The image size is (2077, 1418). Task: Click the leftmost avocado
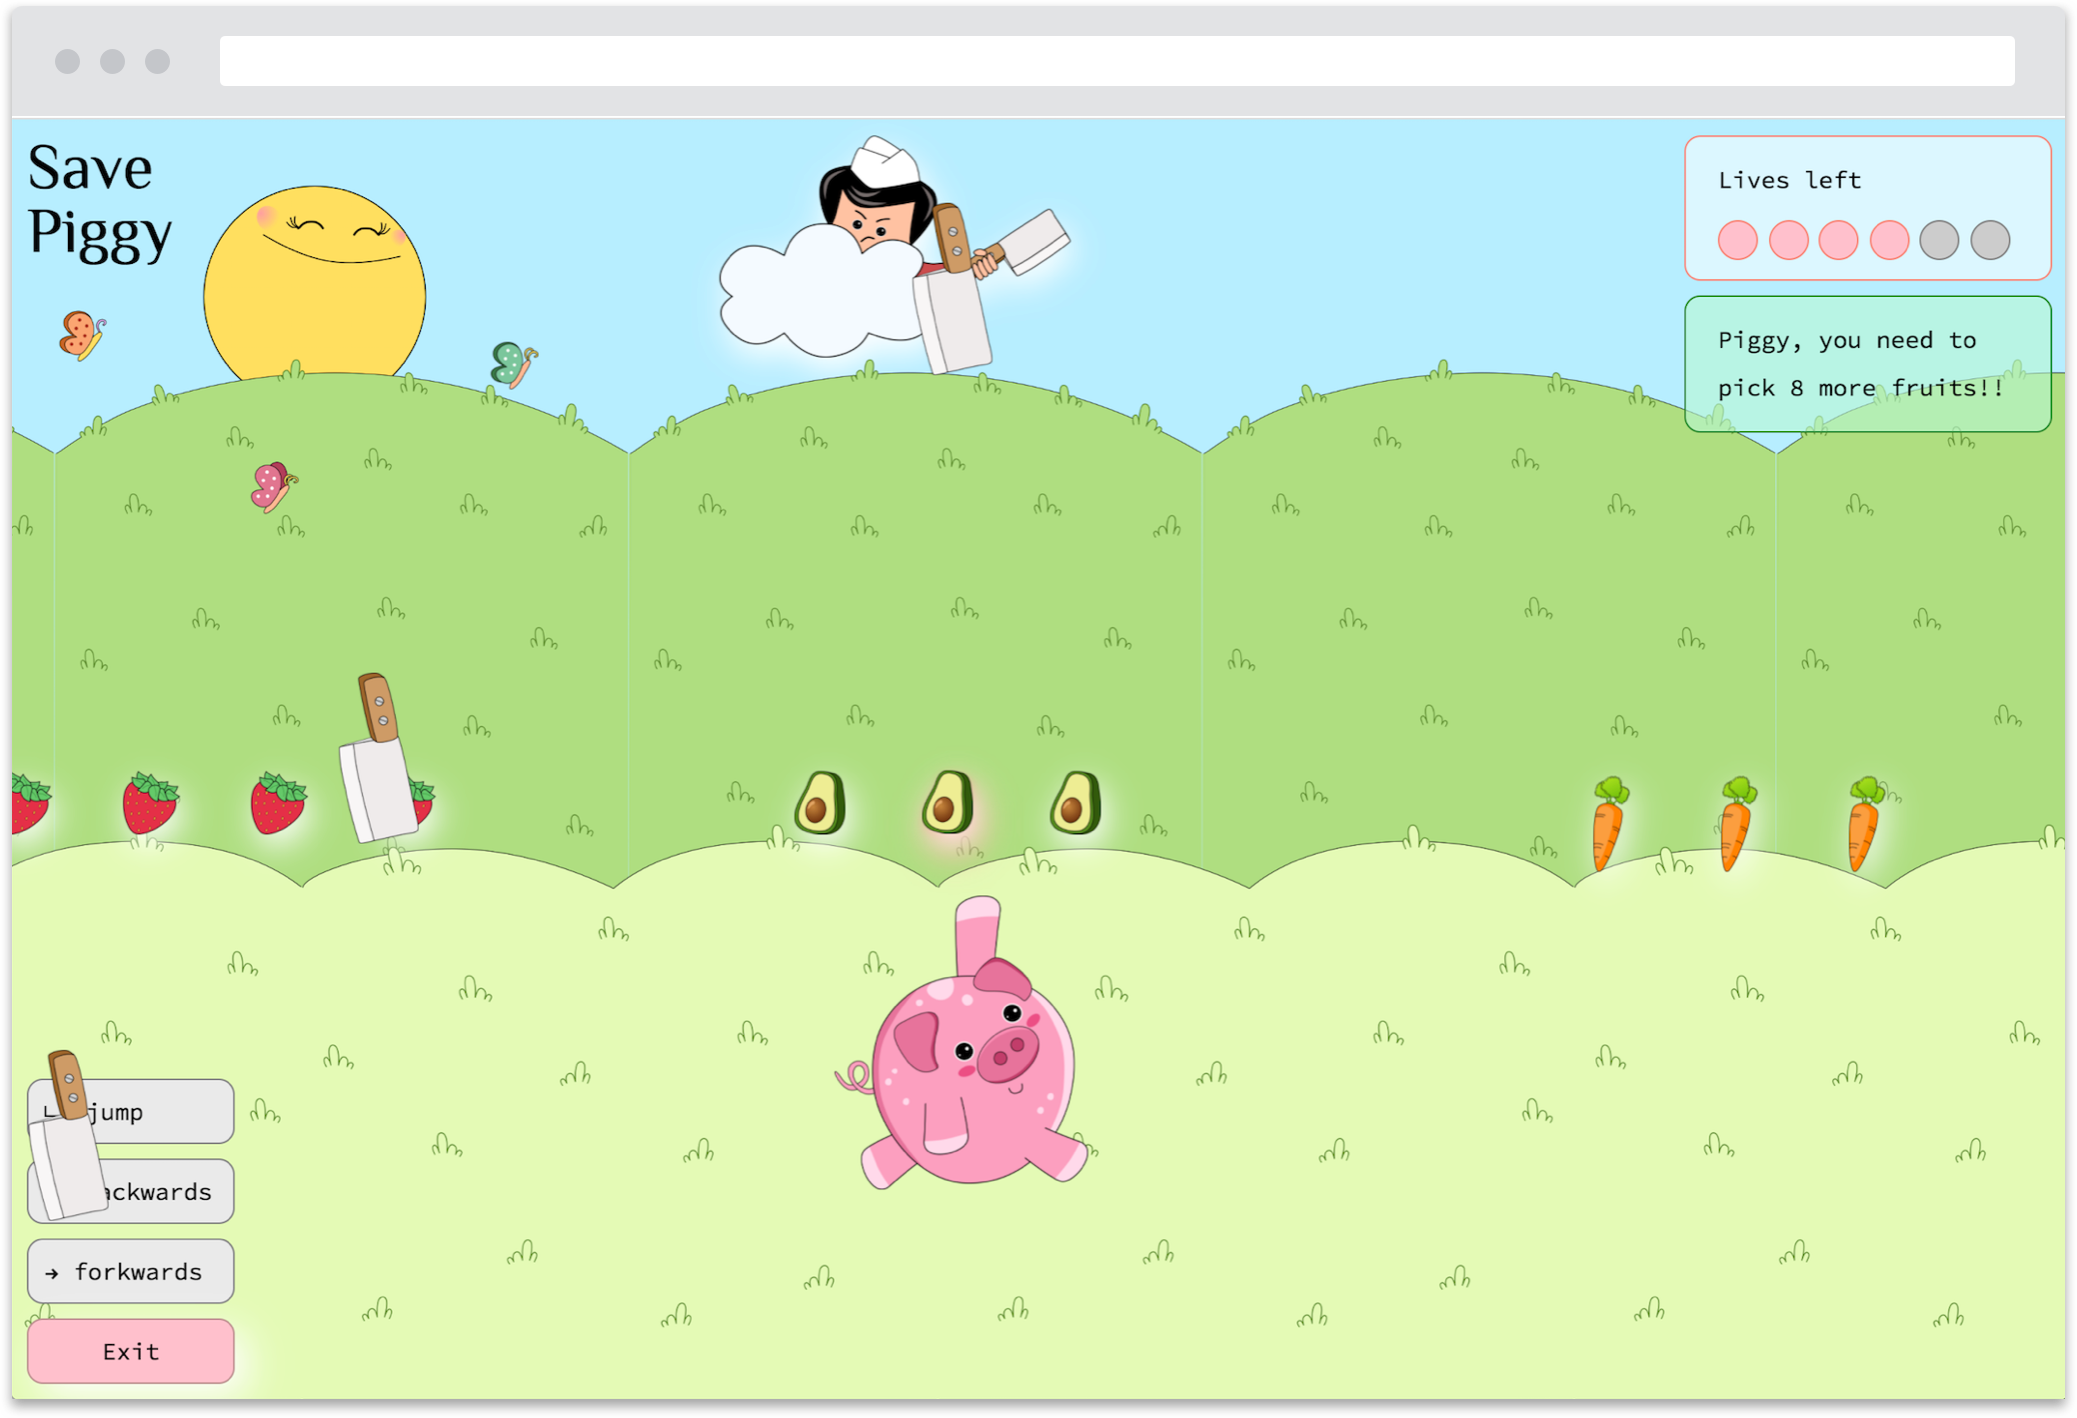click(820, 803)
